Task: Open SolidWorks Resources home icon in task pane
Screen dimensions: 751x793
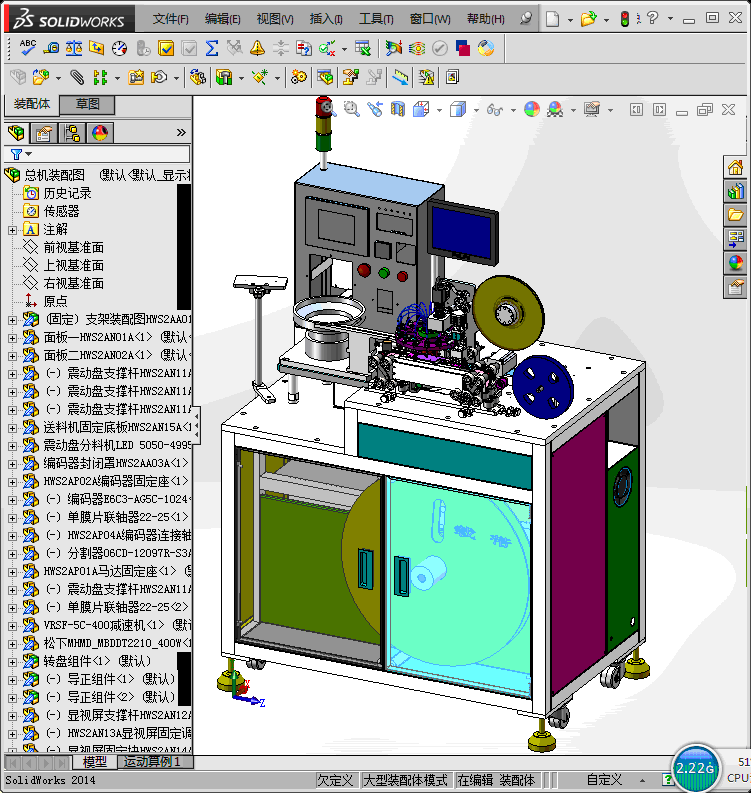Action: (735, 167)
